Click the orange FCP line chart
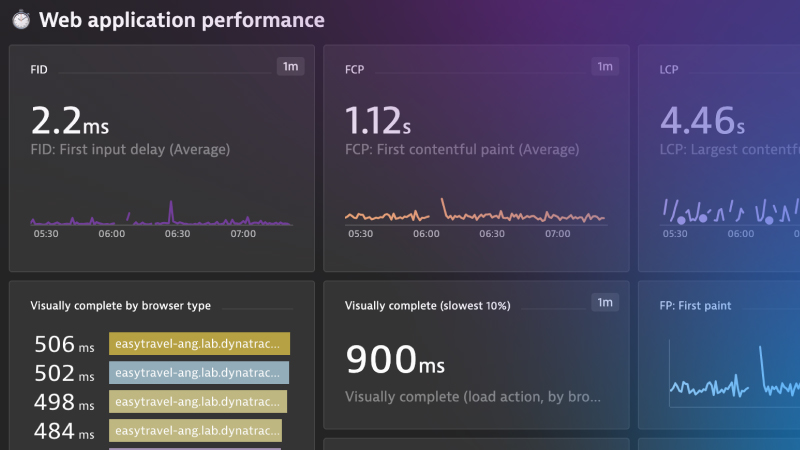The width and height of the screenshot is (800, 450). (475, 213)
